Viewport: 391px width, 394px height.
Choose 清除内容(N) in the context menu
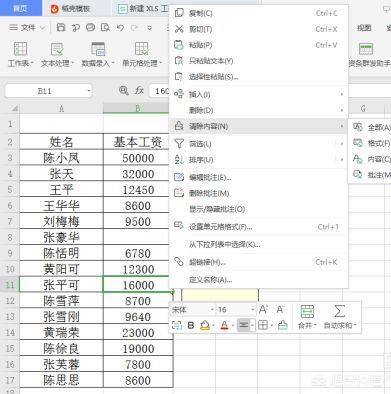(259, 126)
